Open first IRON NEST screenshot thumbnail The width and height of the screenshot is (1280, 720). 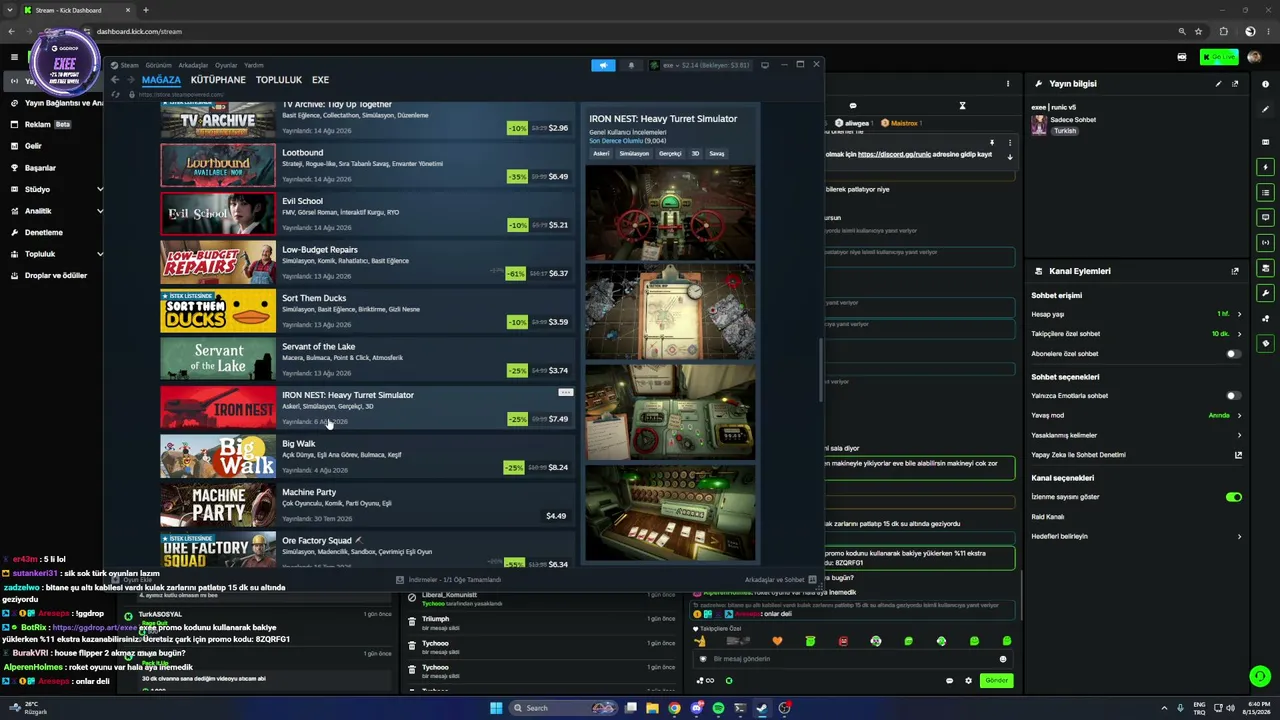point(670,212)
